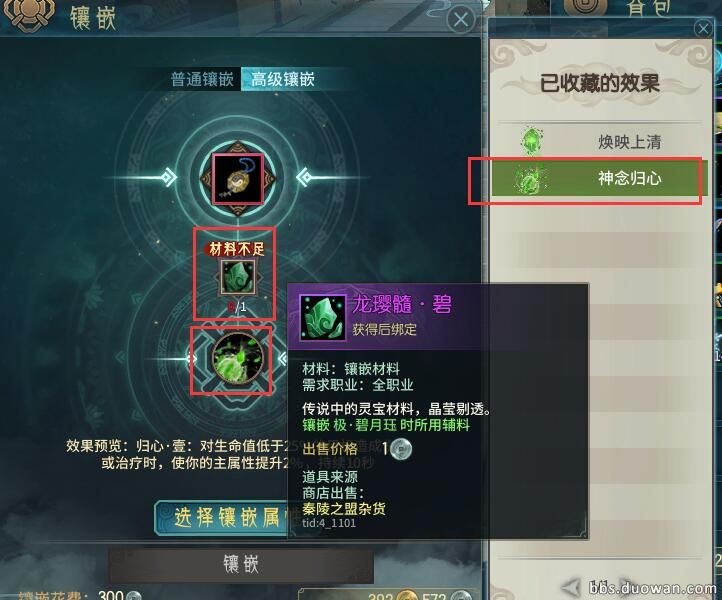
Task: Click the 镶嵌 panel emblem icon
Action: [x=29, y=14]
